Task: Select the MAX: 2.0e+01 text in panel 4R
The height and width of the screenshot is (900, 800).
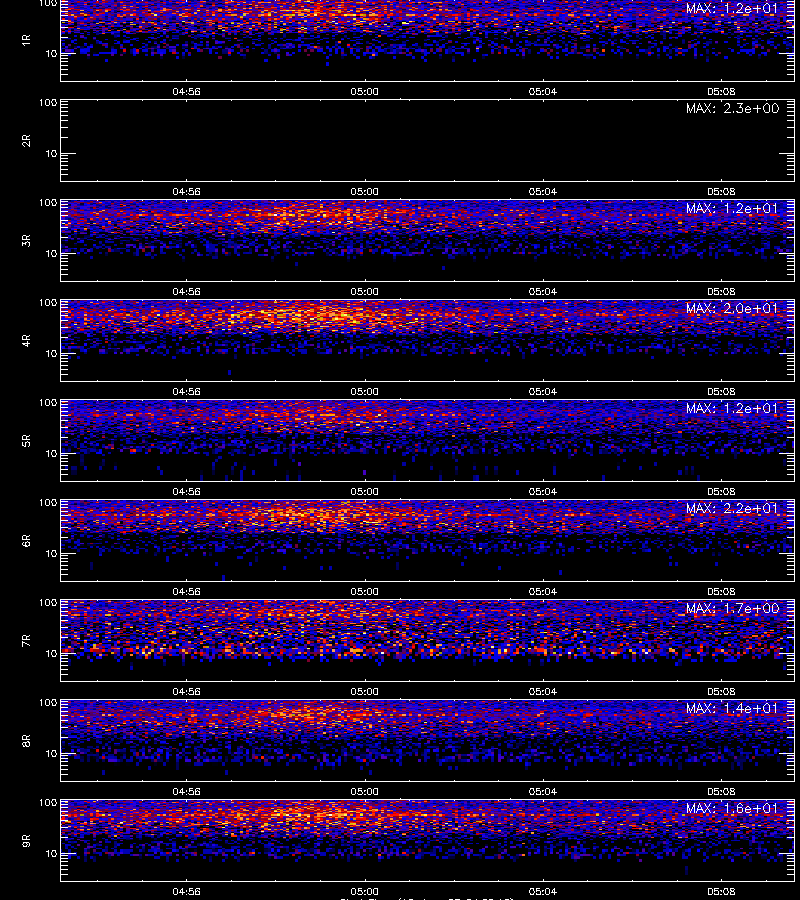Action: click(732, 309)
